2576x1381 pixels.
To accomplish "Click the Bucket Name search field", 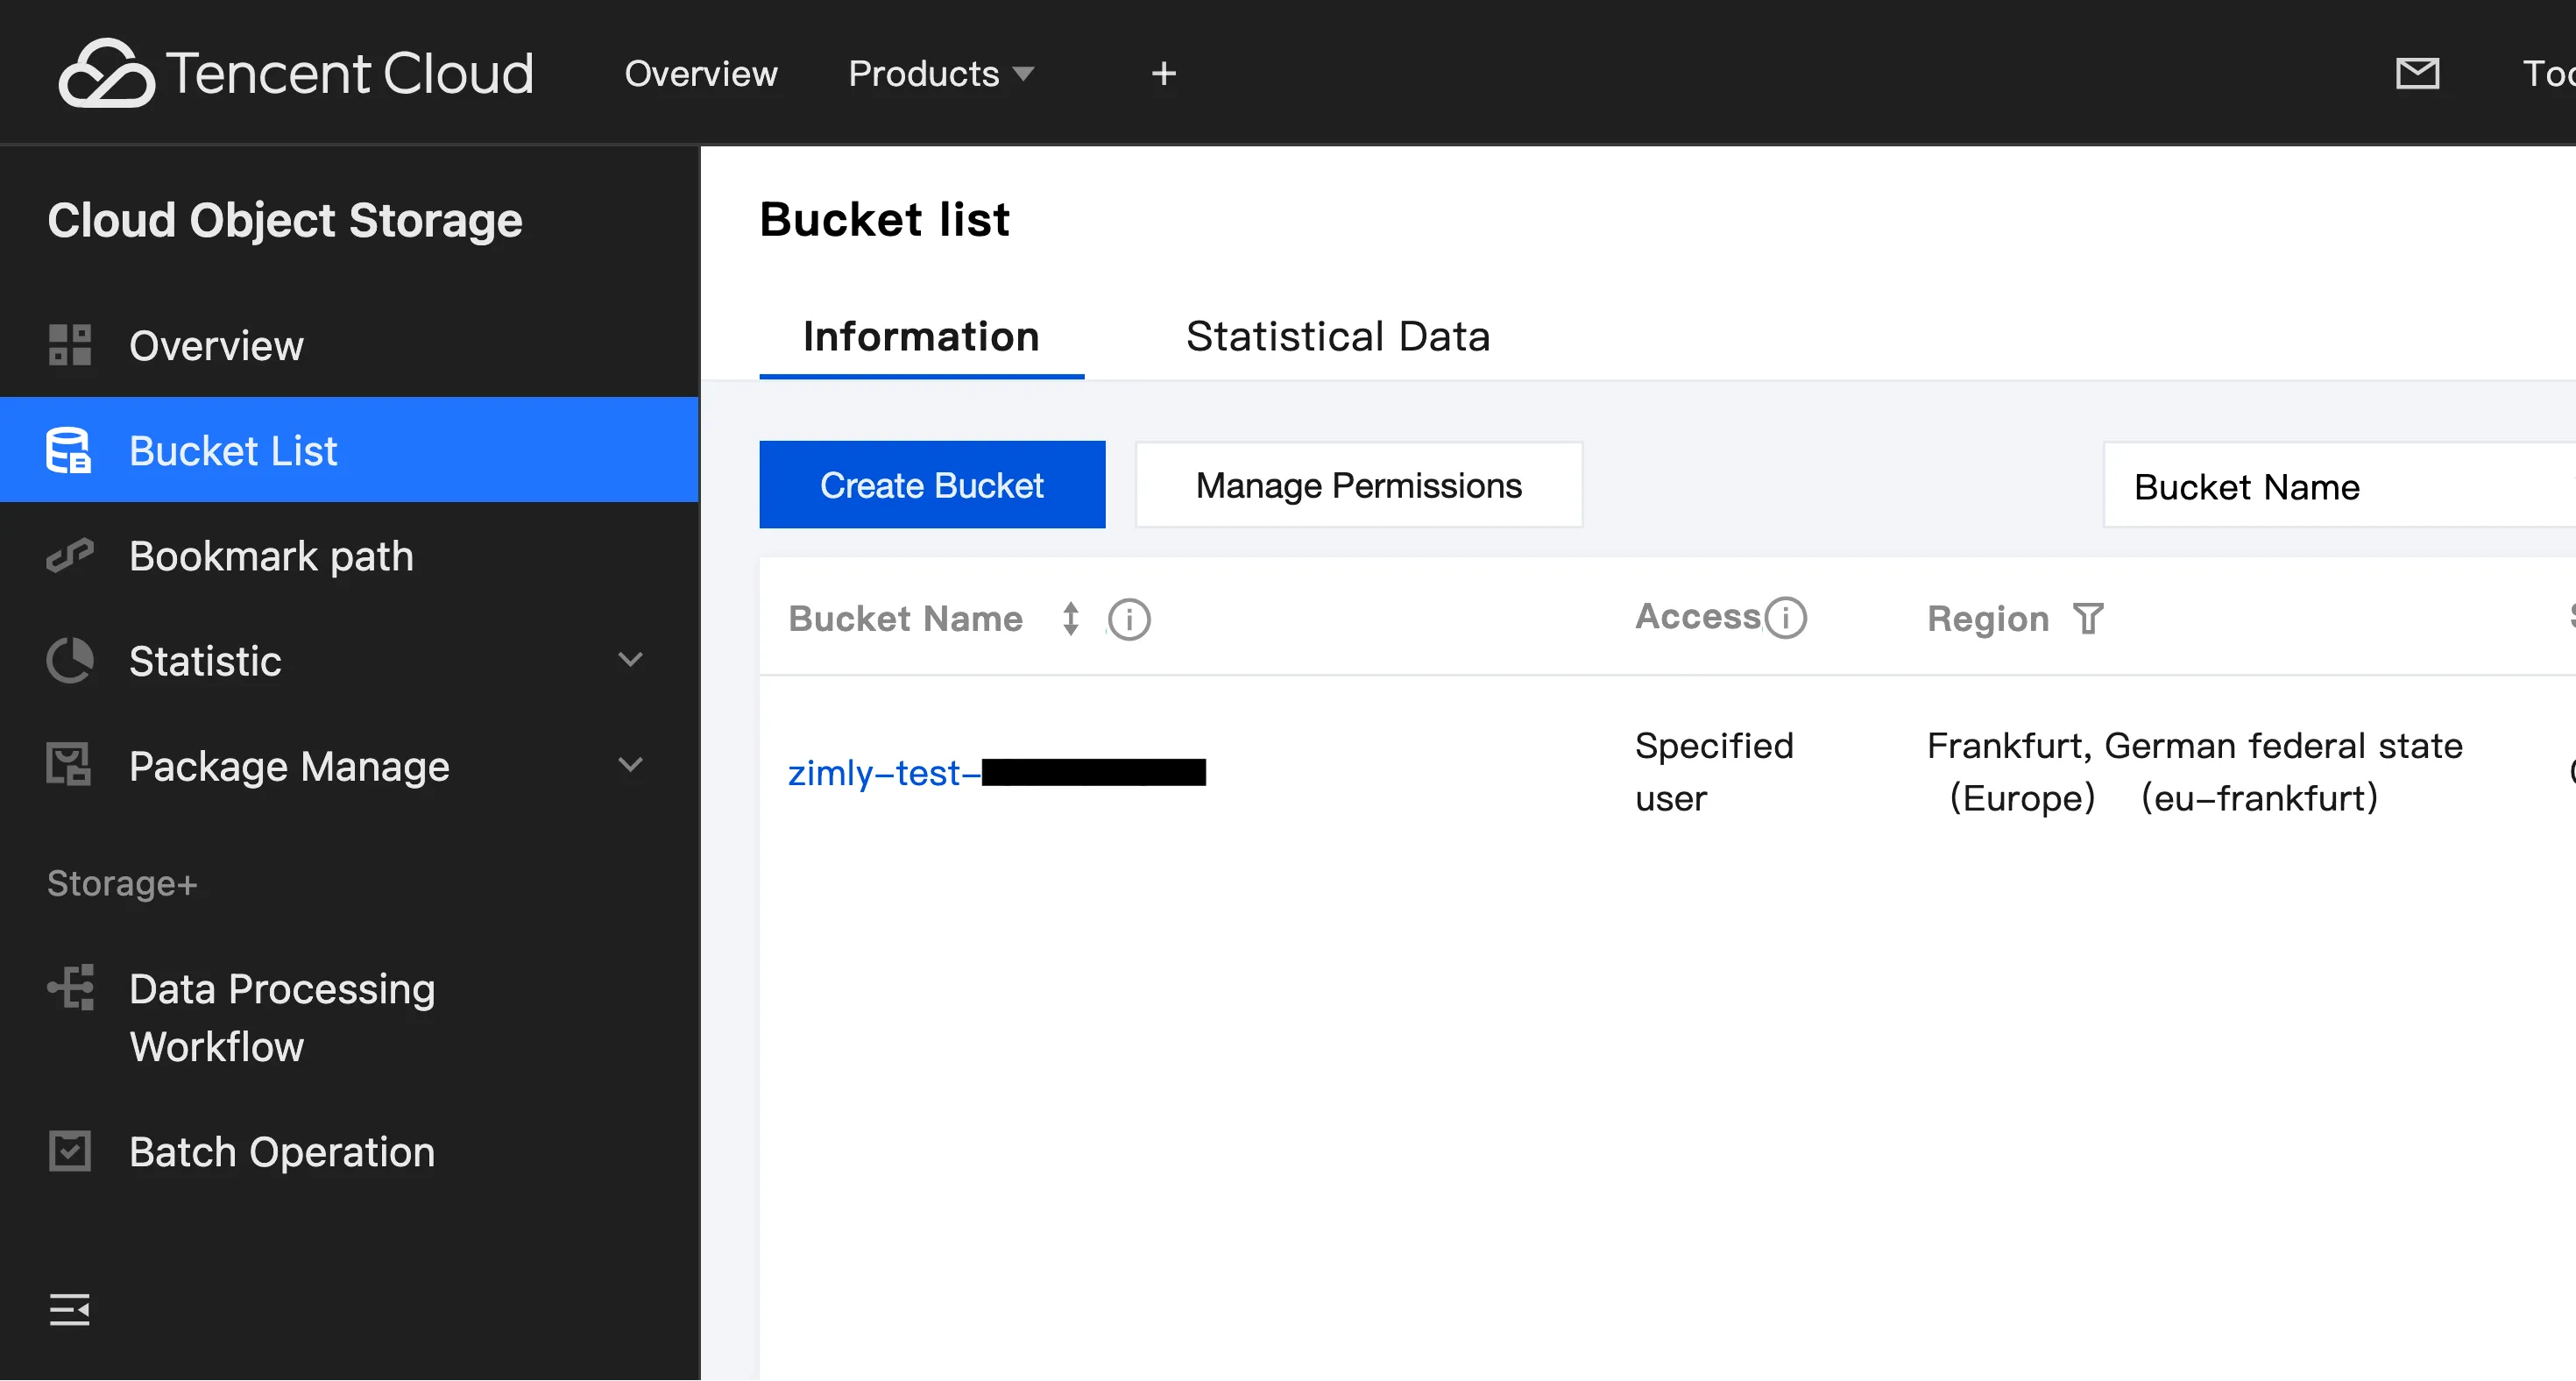I will click(2340, 487).
